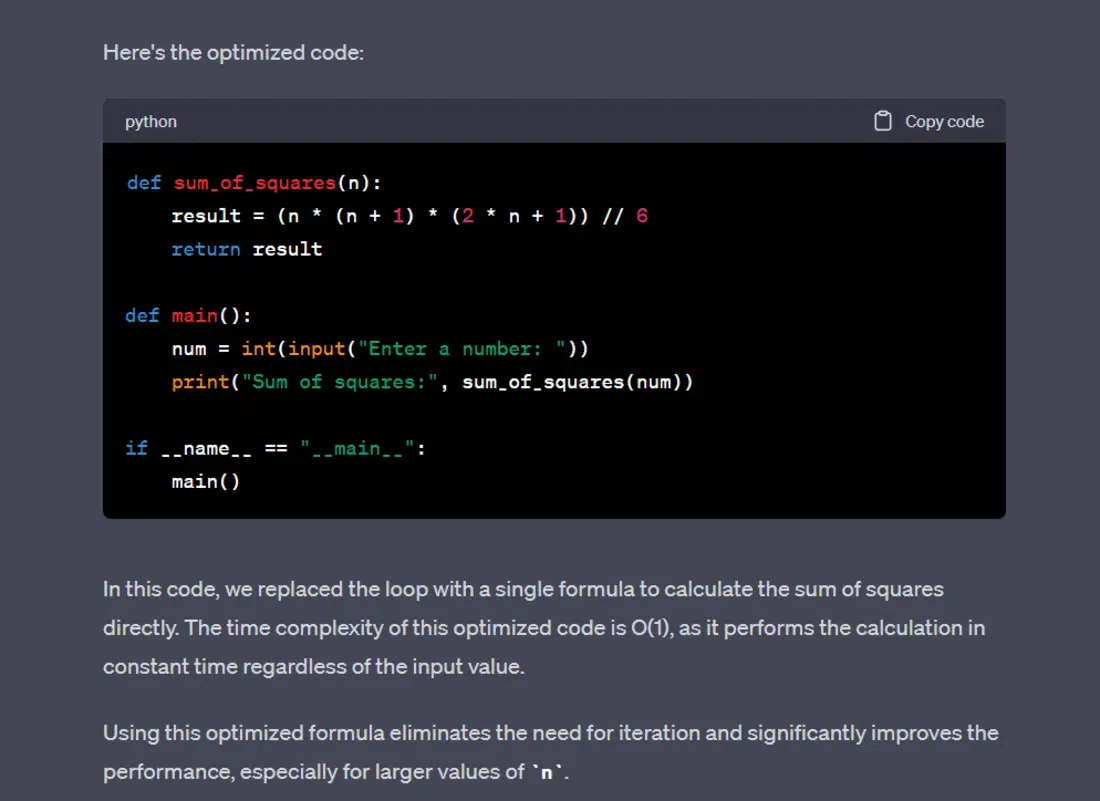Click the line 'constant time regardless of the input value.'

(x=314, y=666)
